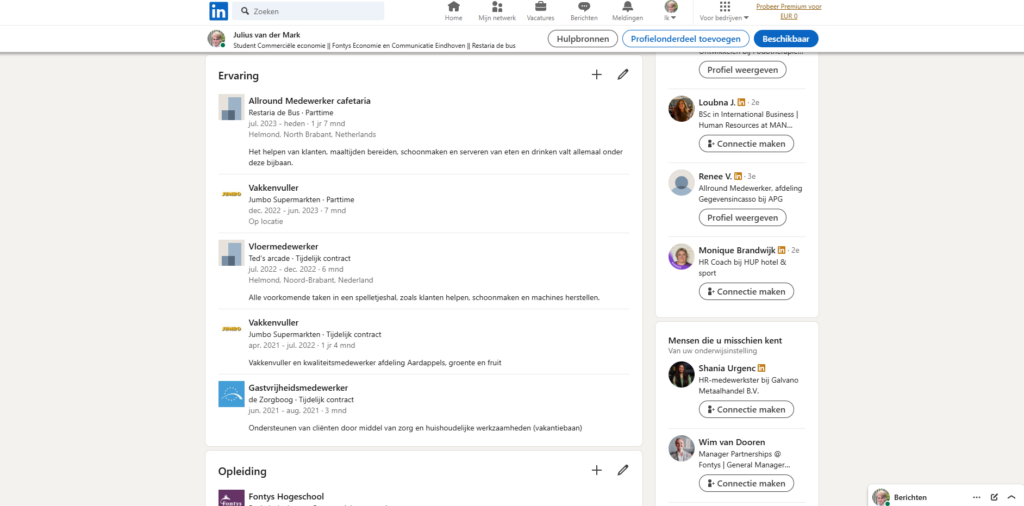This screenshot has width=1024, height=506.
Task: Connect with Shania Urgenc
Action: click(x=746, y=409)
